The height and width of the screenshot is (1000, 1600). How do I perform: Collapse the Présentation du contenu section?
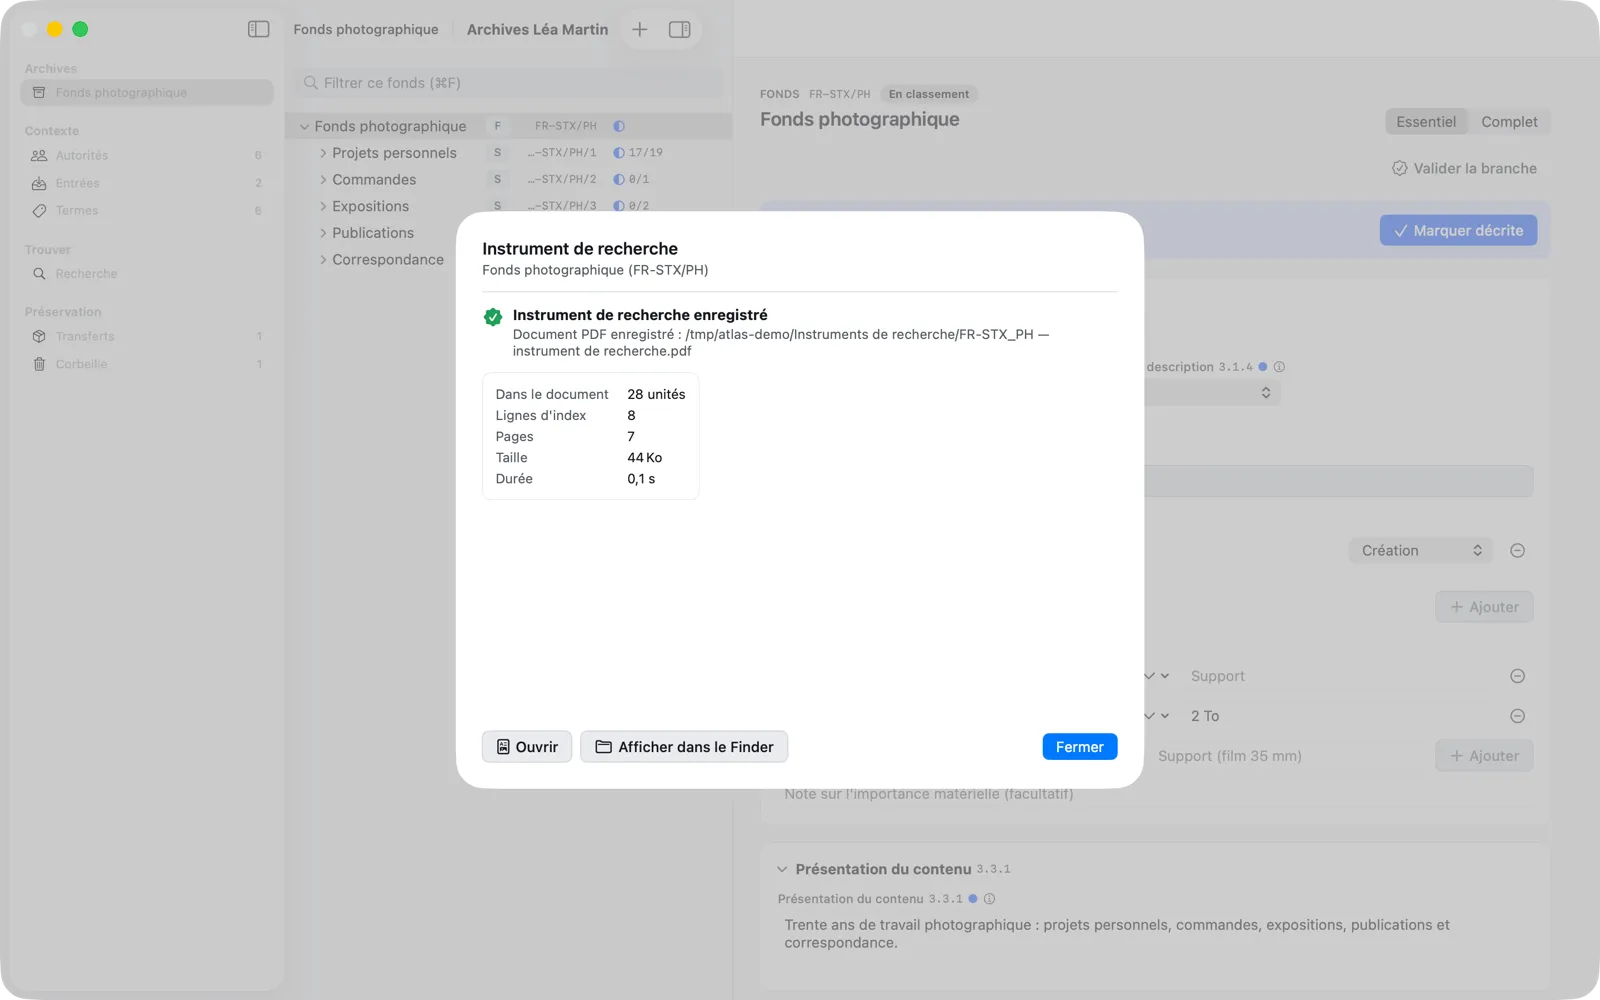tap(782, 869)
